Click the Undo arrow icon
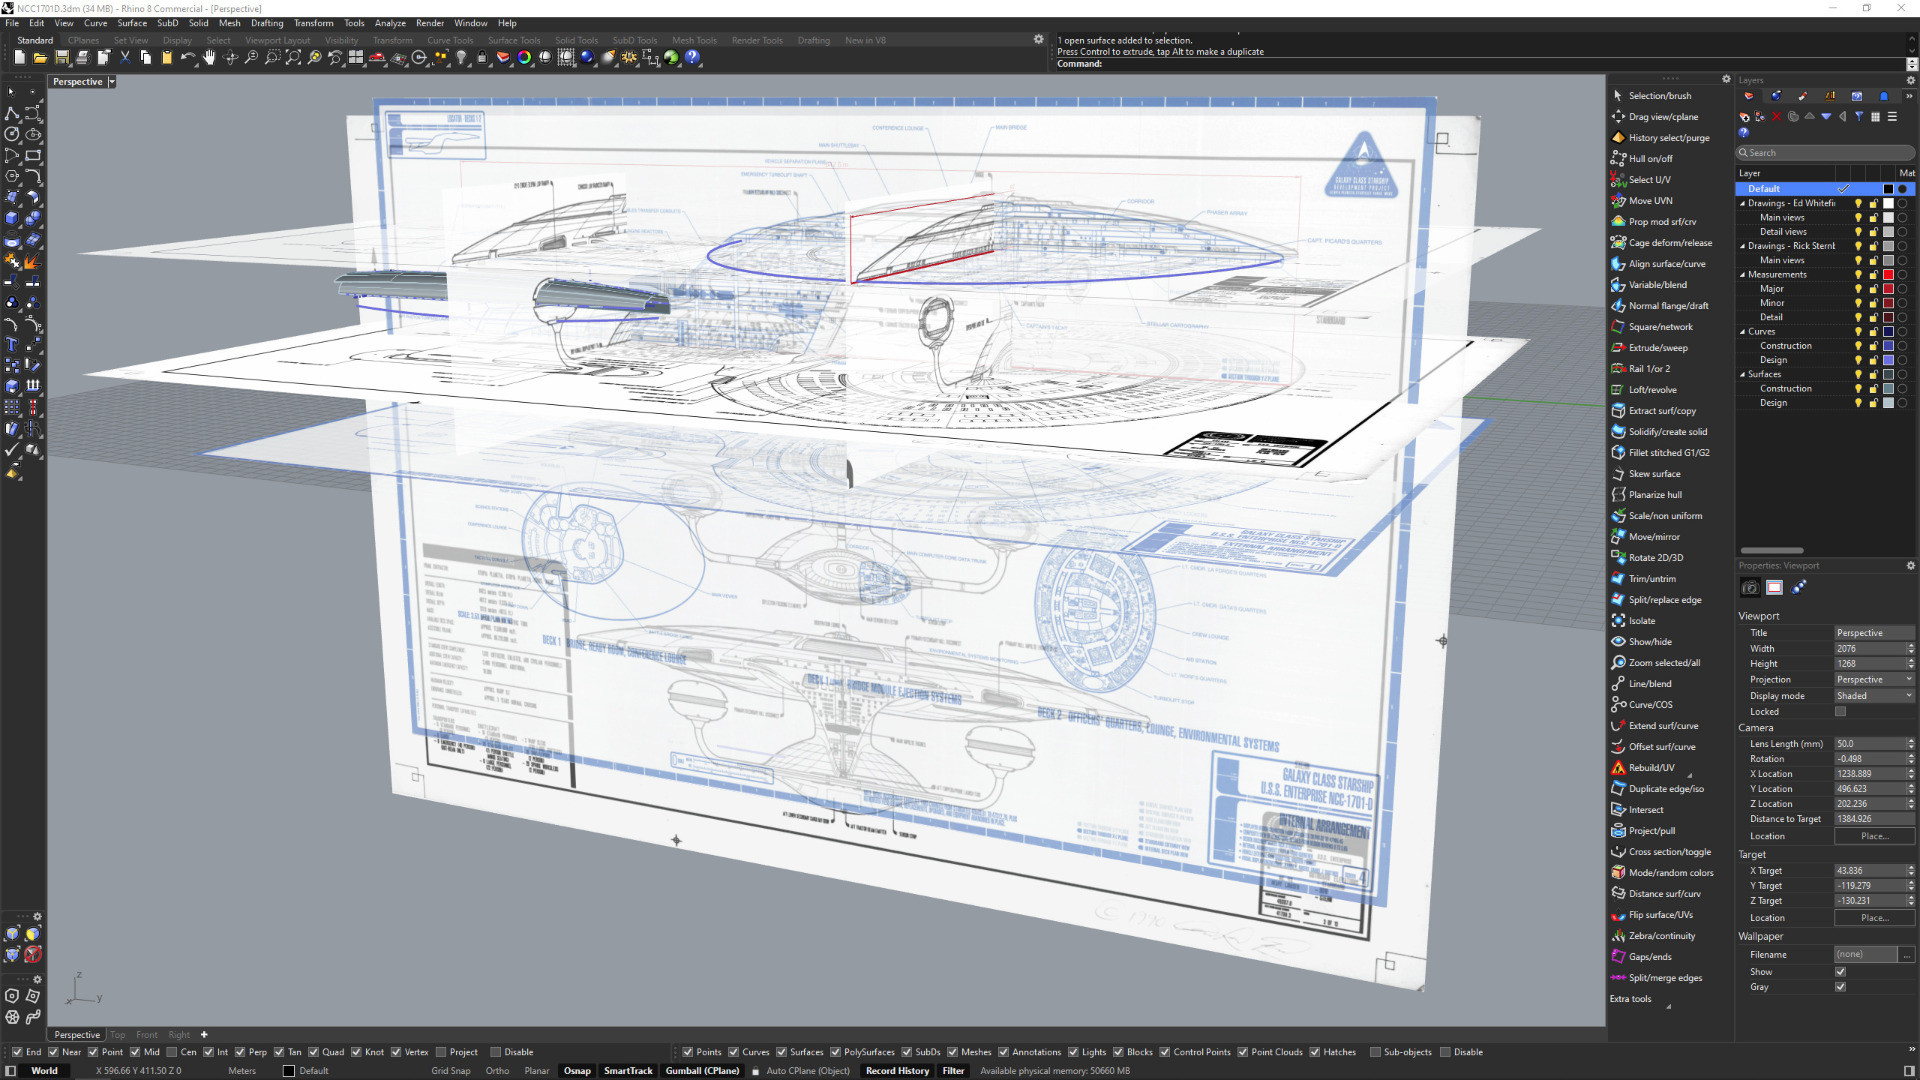 [188, 58]
